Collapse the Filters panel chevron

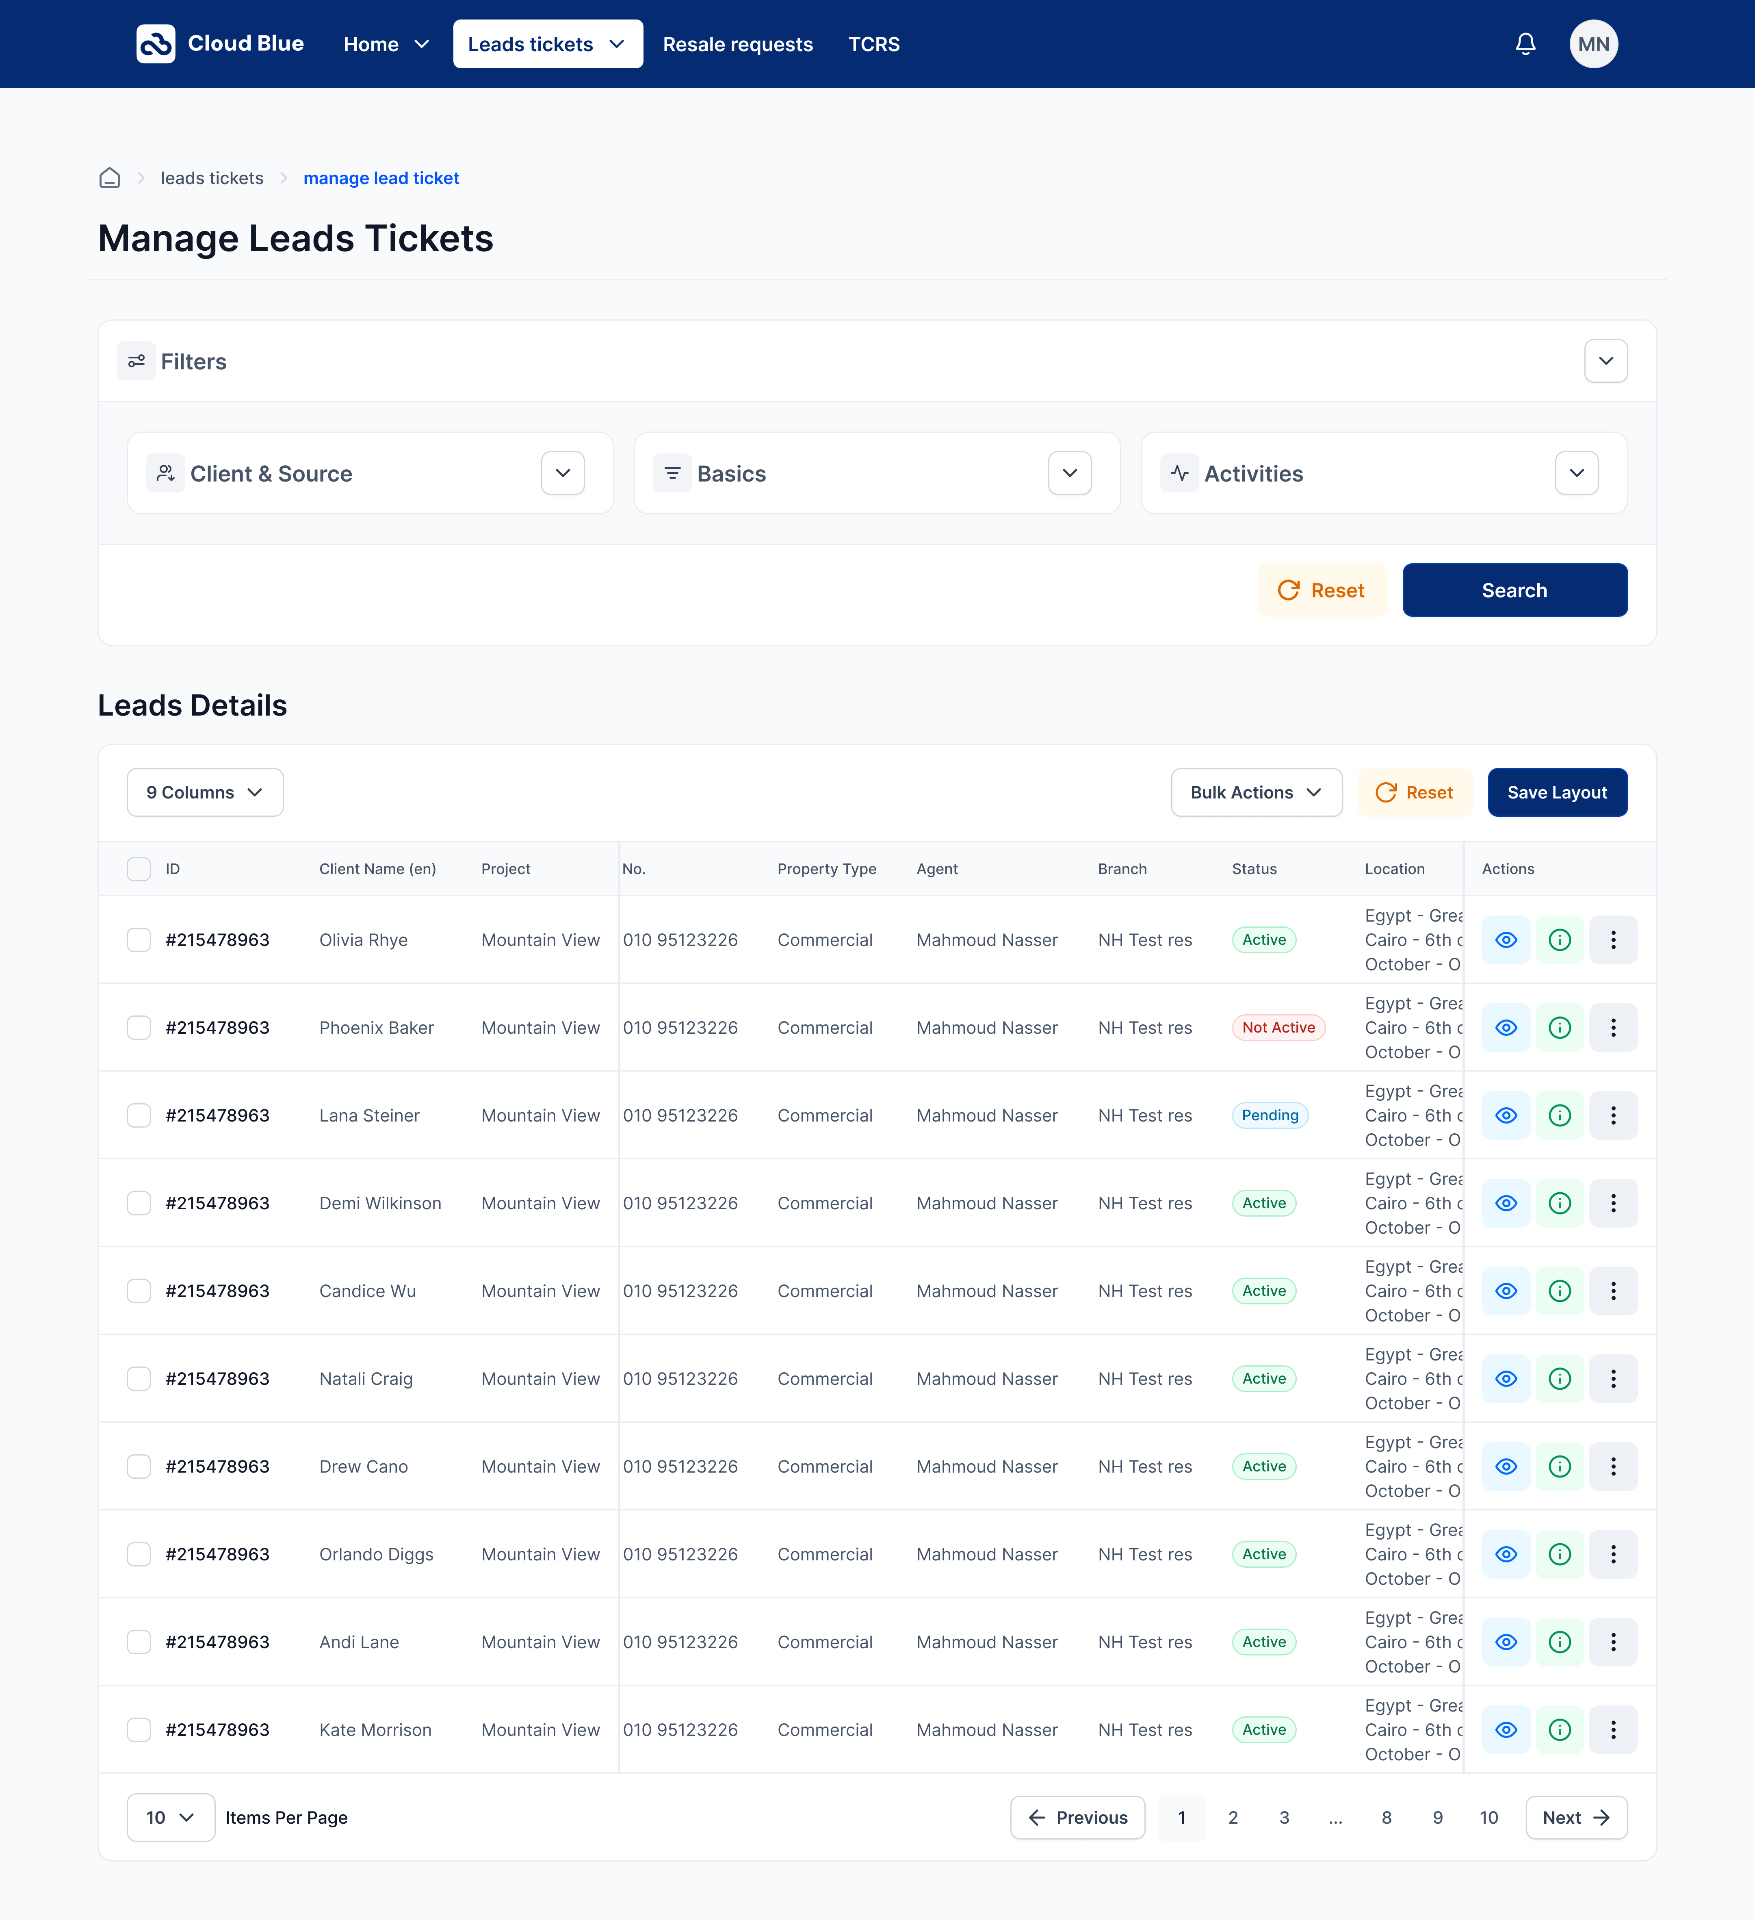(1606, 361)
